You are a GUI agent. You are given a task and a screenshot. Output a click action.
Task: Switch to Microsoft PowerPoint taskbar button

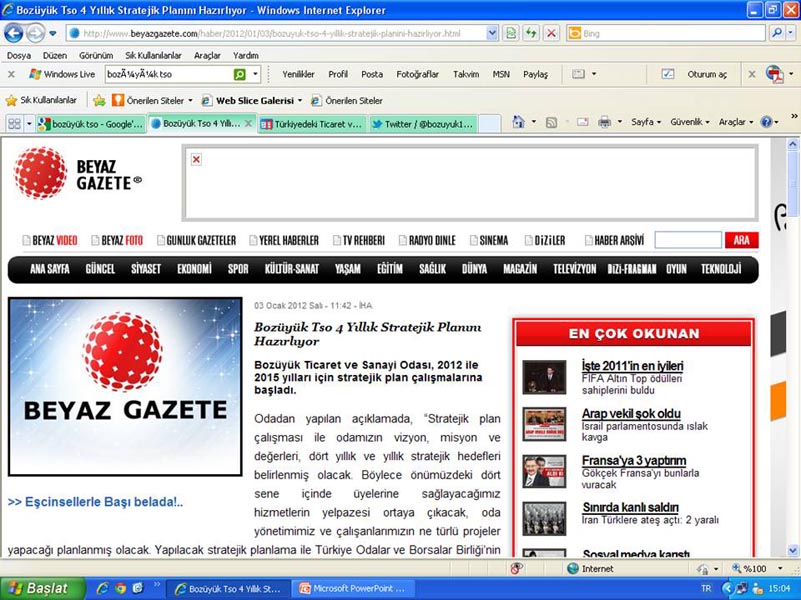(355, 588)
